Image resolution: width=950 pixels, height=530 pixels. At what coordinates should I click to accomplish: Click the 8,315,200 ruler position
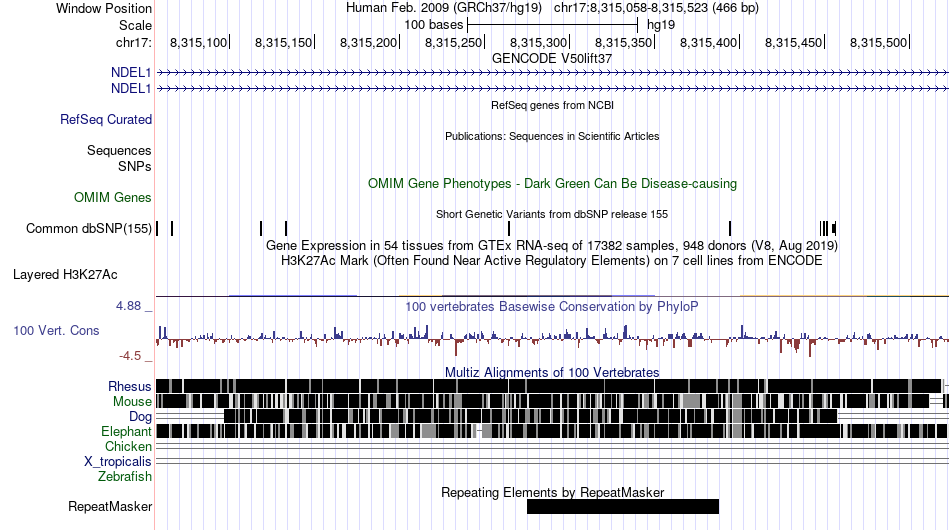(x=368, y=42)
